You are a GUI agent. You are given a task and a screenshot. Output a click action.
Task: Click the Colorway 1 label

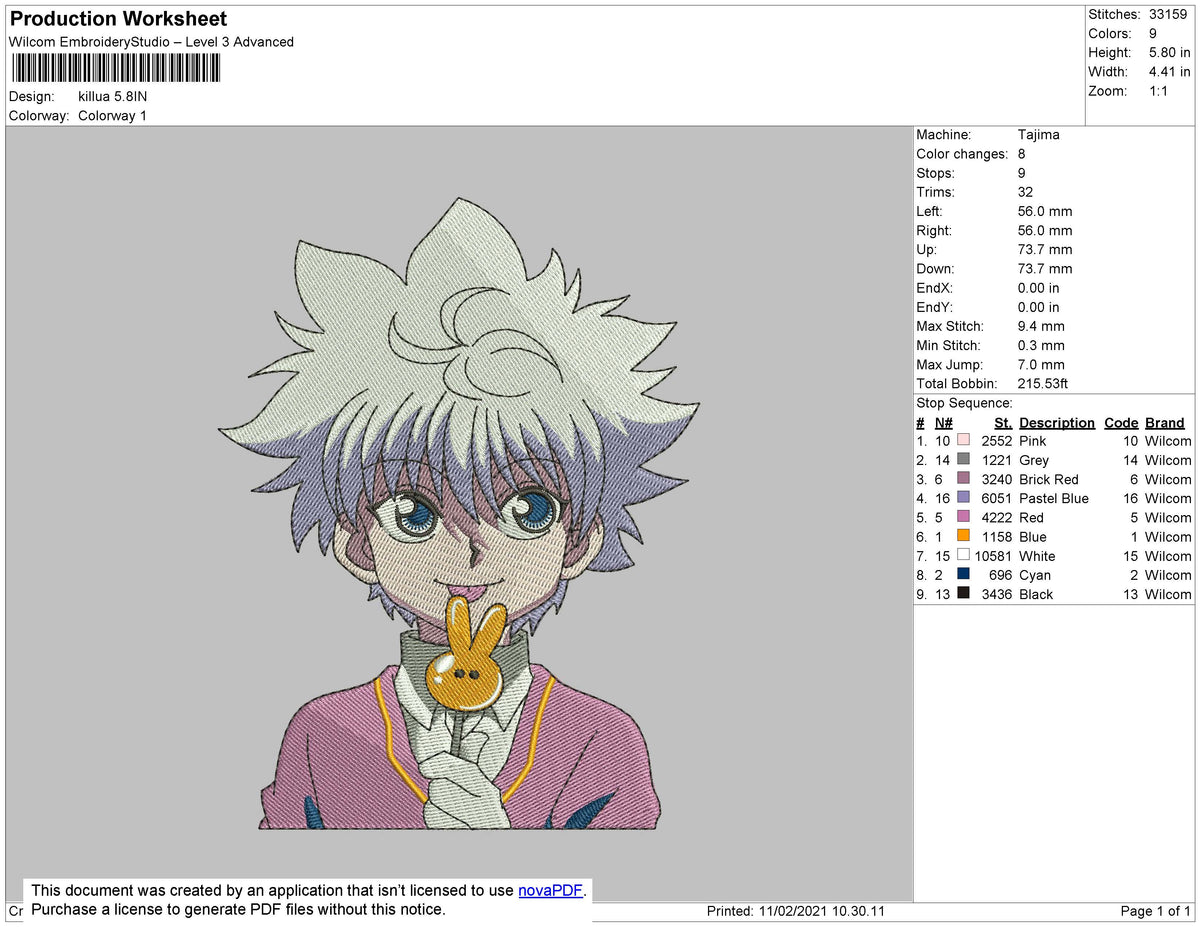pyautogui.click(x=112, y=115)
